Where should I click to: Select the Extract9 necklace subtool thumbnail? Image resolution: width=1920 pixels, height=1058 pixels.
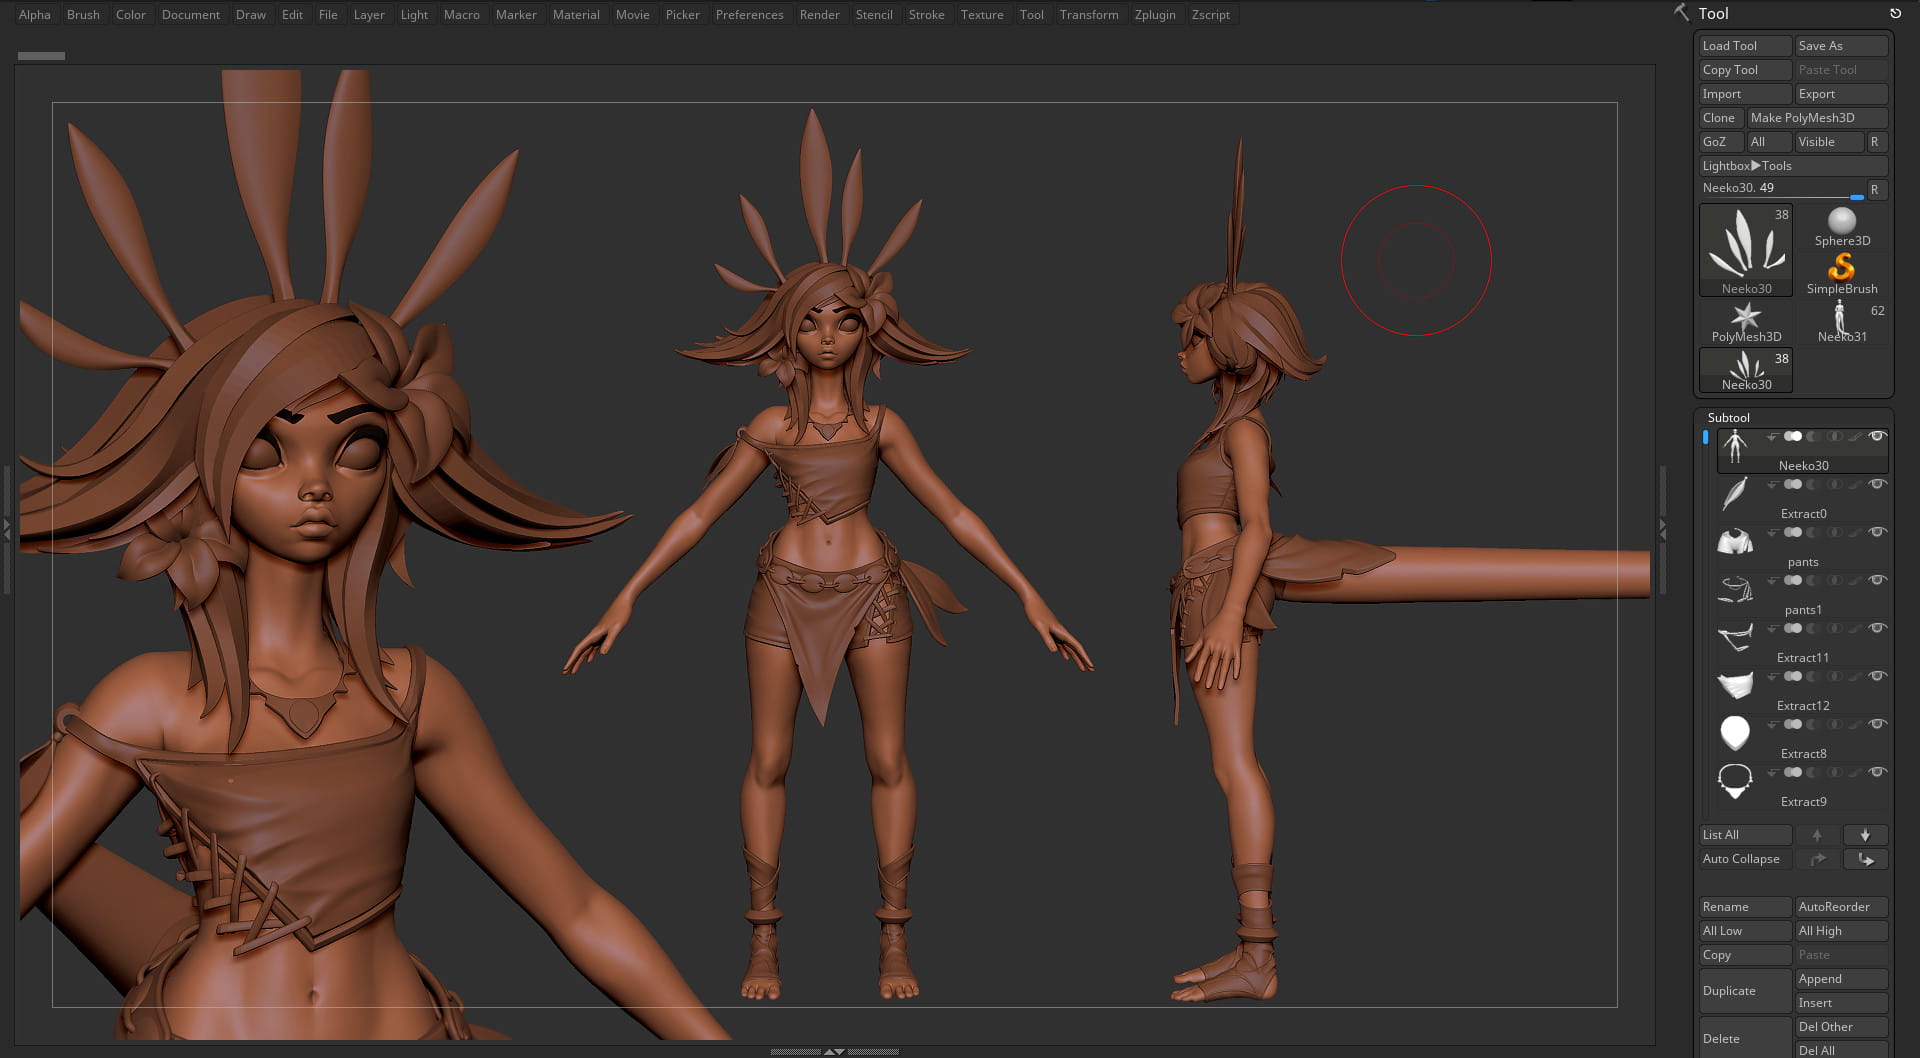pyautogui.click(x=1735, y=781)
